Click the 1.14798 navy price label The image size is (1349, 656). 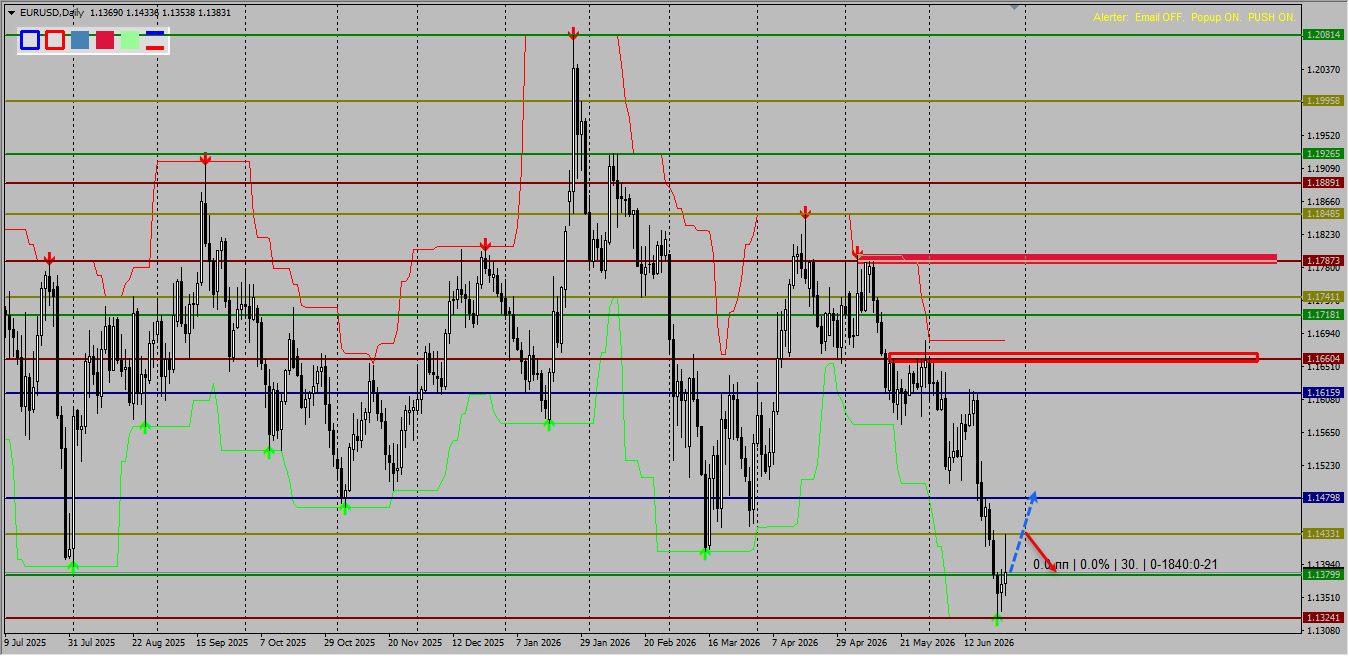point(1324,498)
